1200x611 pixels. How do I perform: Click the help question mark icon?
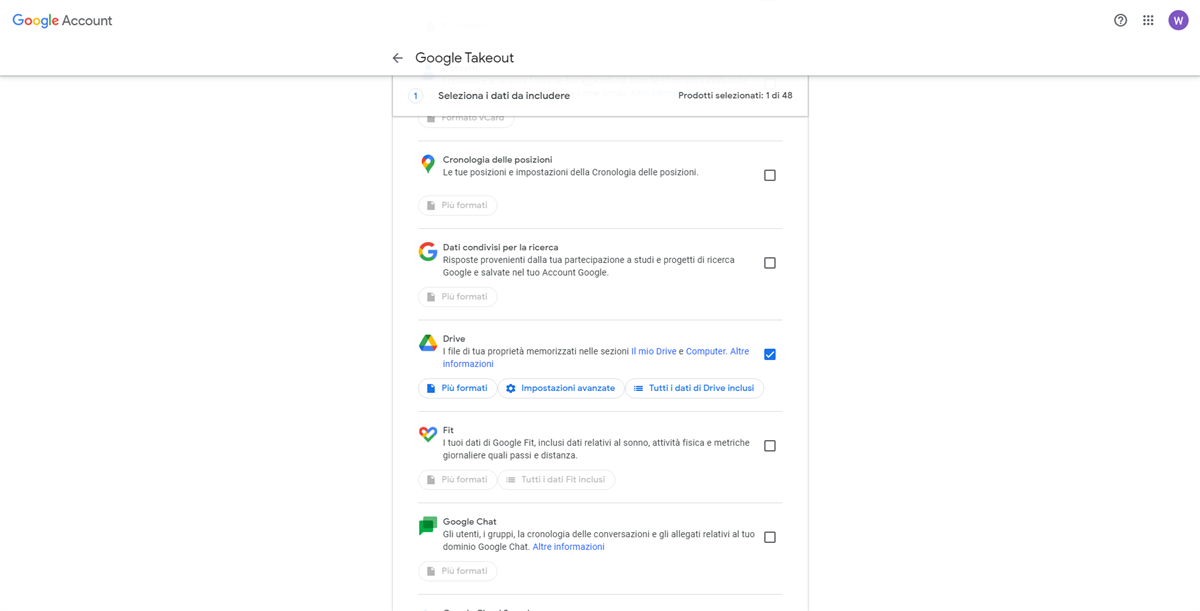(x=1120, y=20)
